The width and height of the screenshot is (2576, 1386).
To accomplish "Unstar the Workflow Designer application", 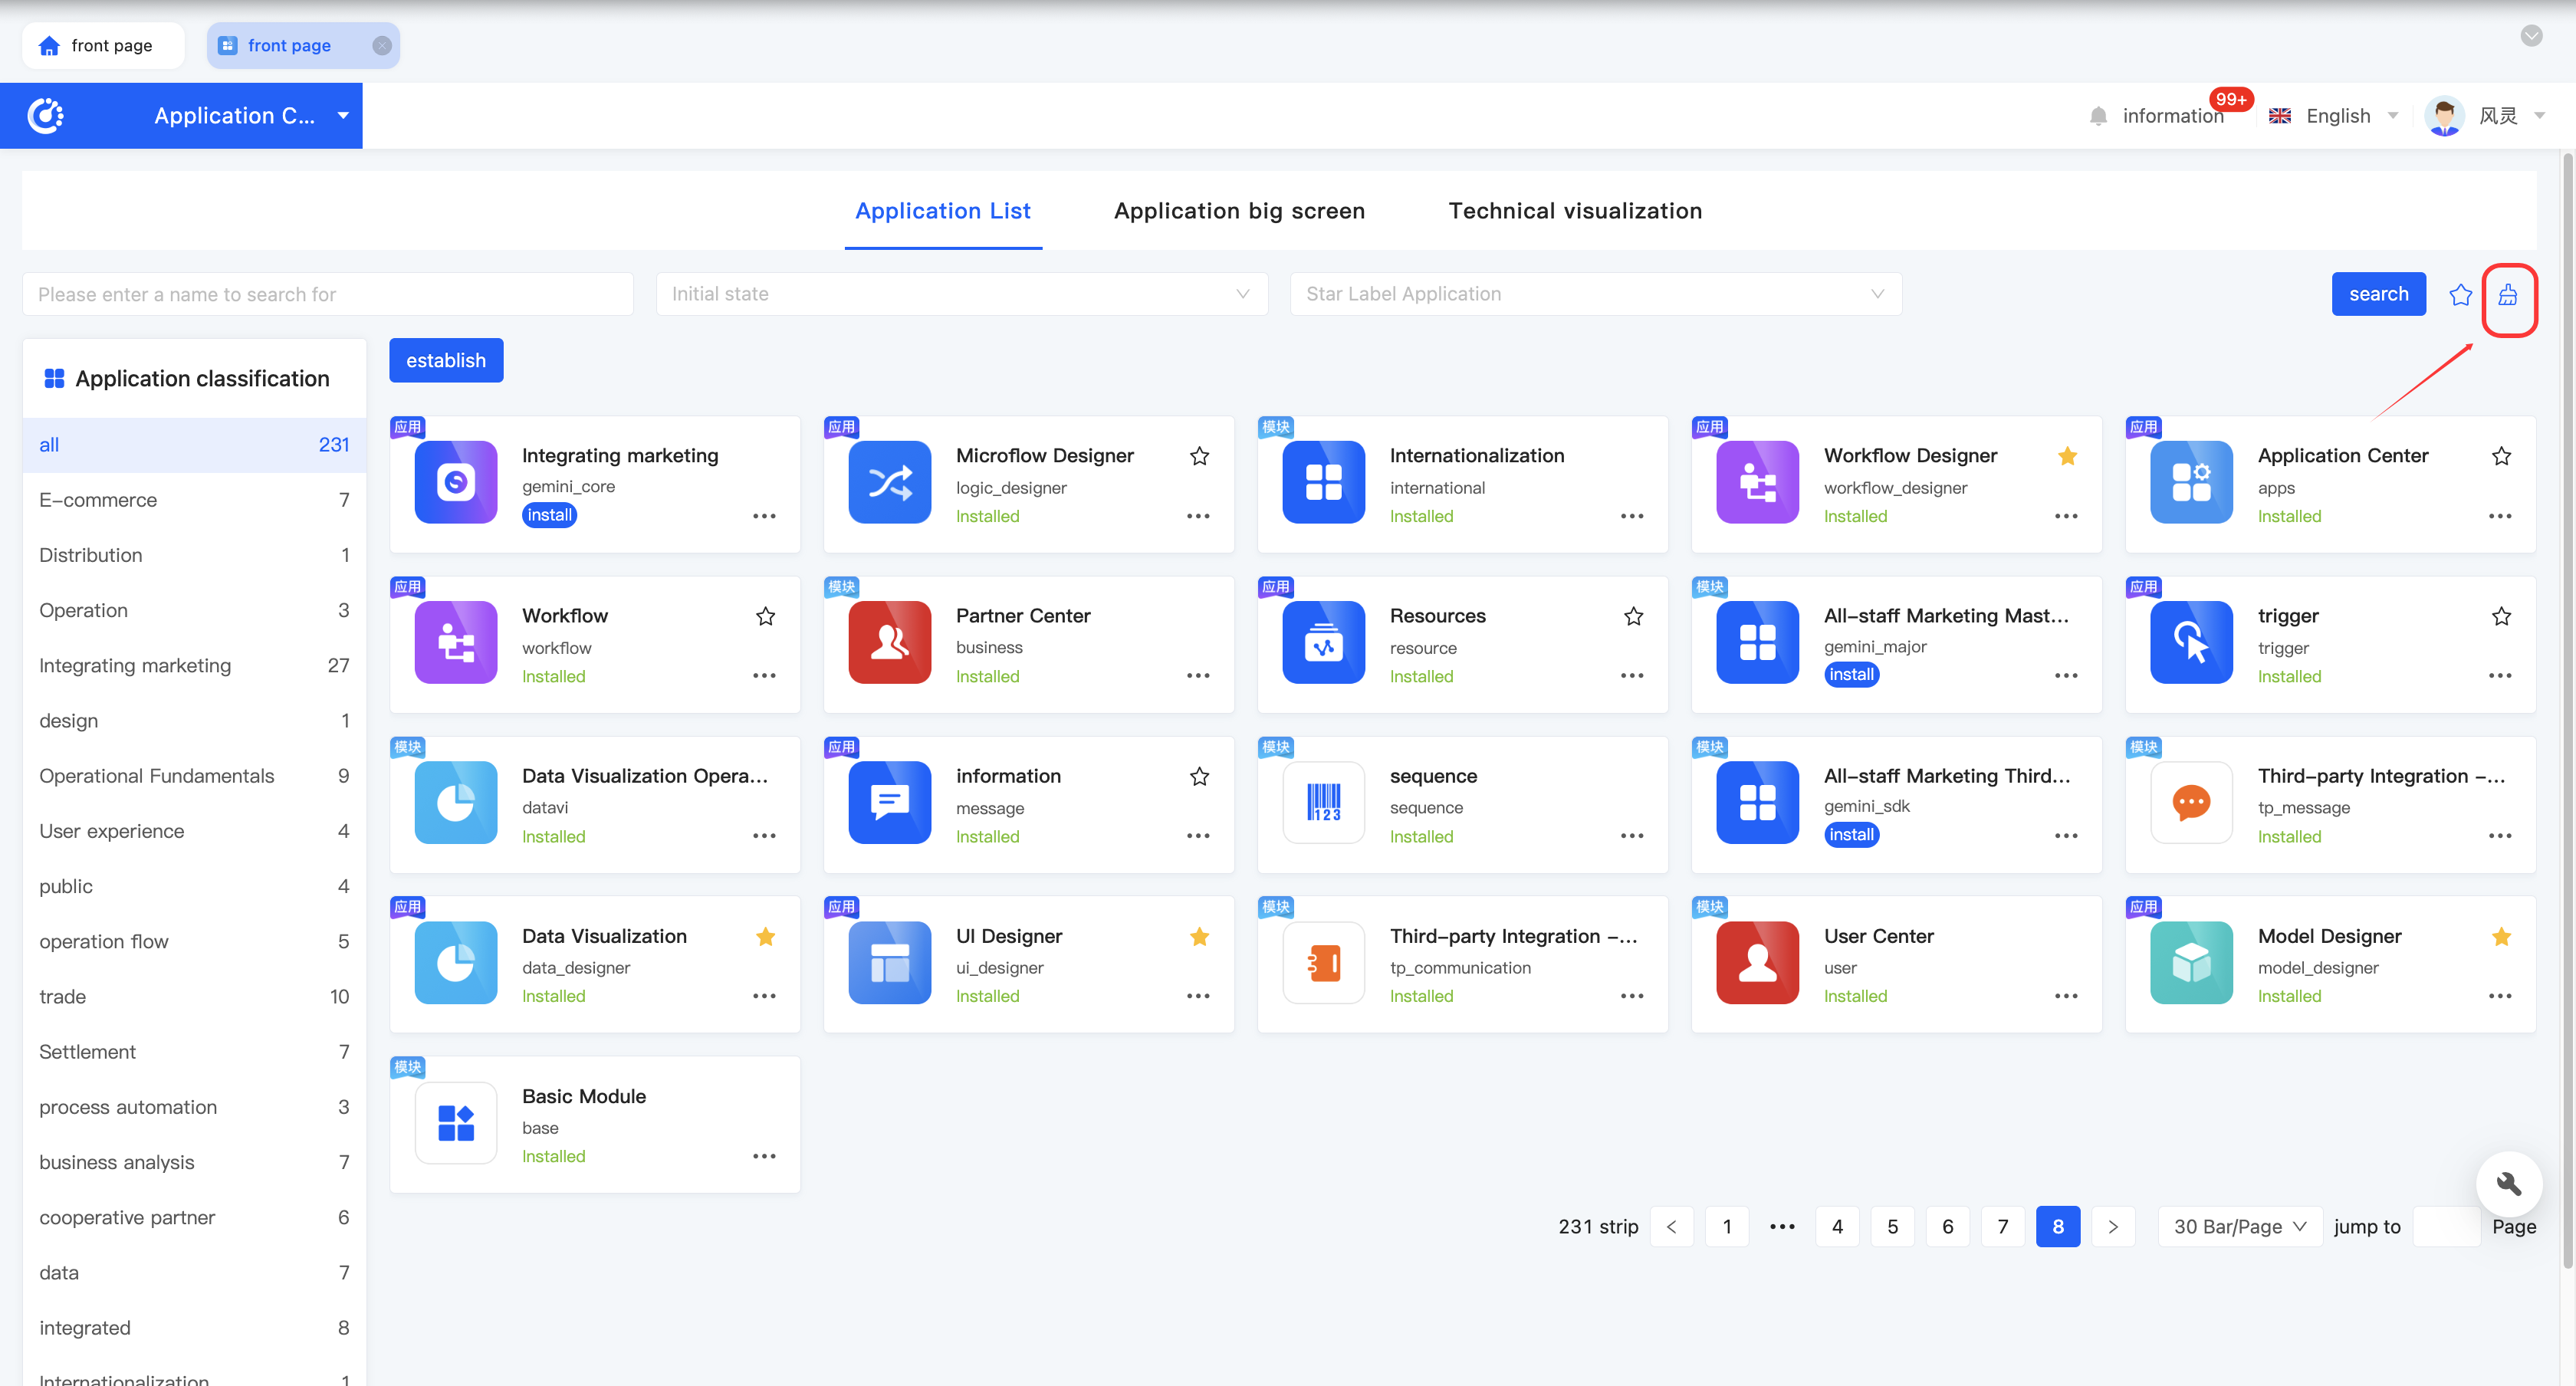I will 2067,456.
